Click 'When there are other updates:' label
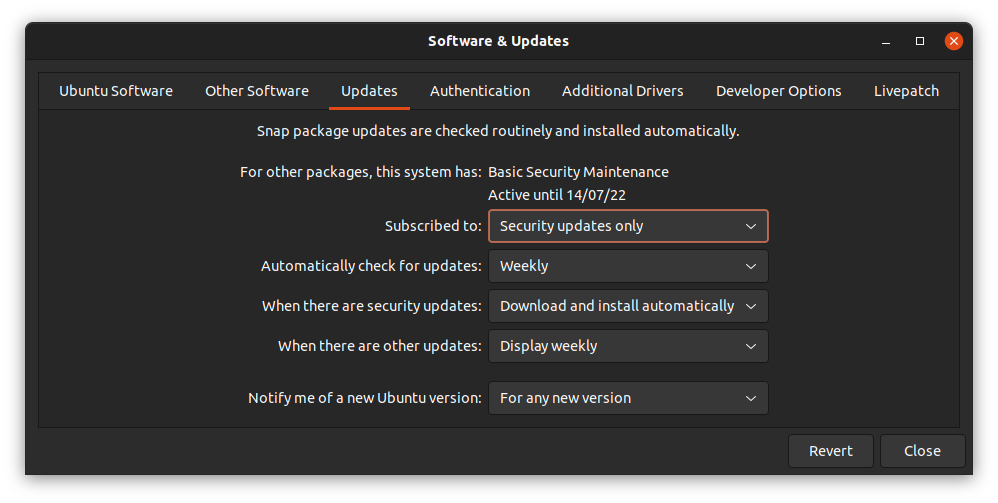The width and height of the screenshot is (998, 503). (x=380, y=346)
